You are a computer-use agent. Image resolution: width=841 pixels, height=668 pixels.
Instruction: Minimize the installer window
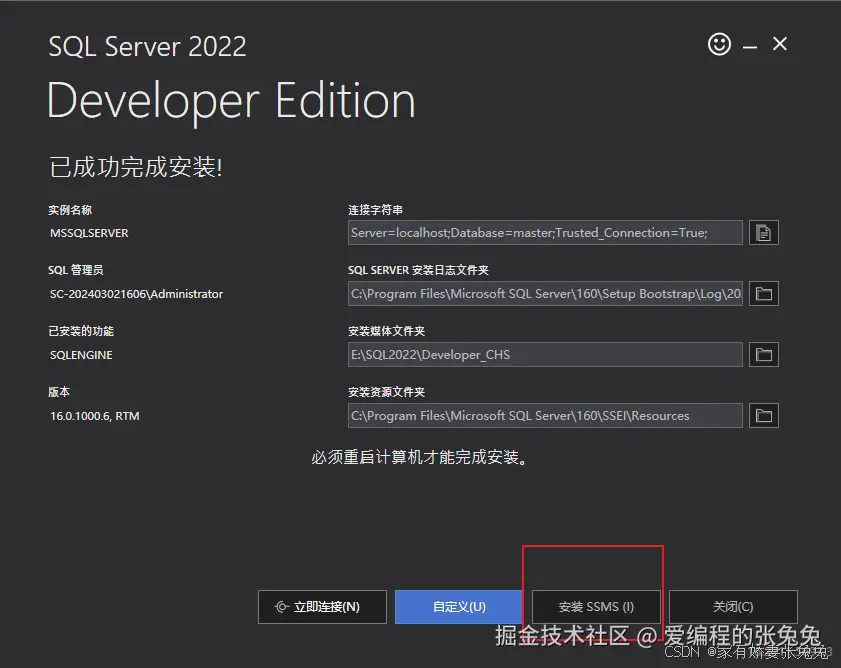tap(750, 47)
